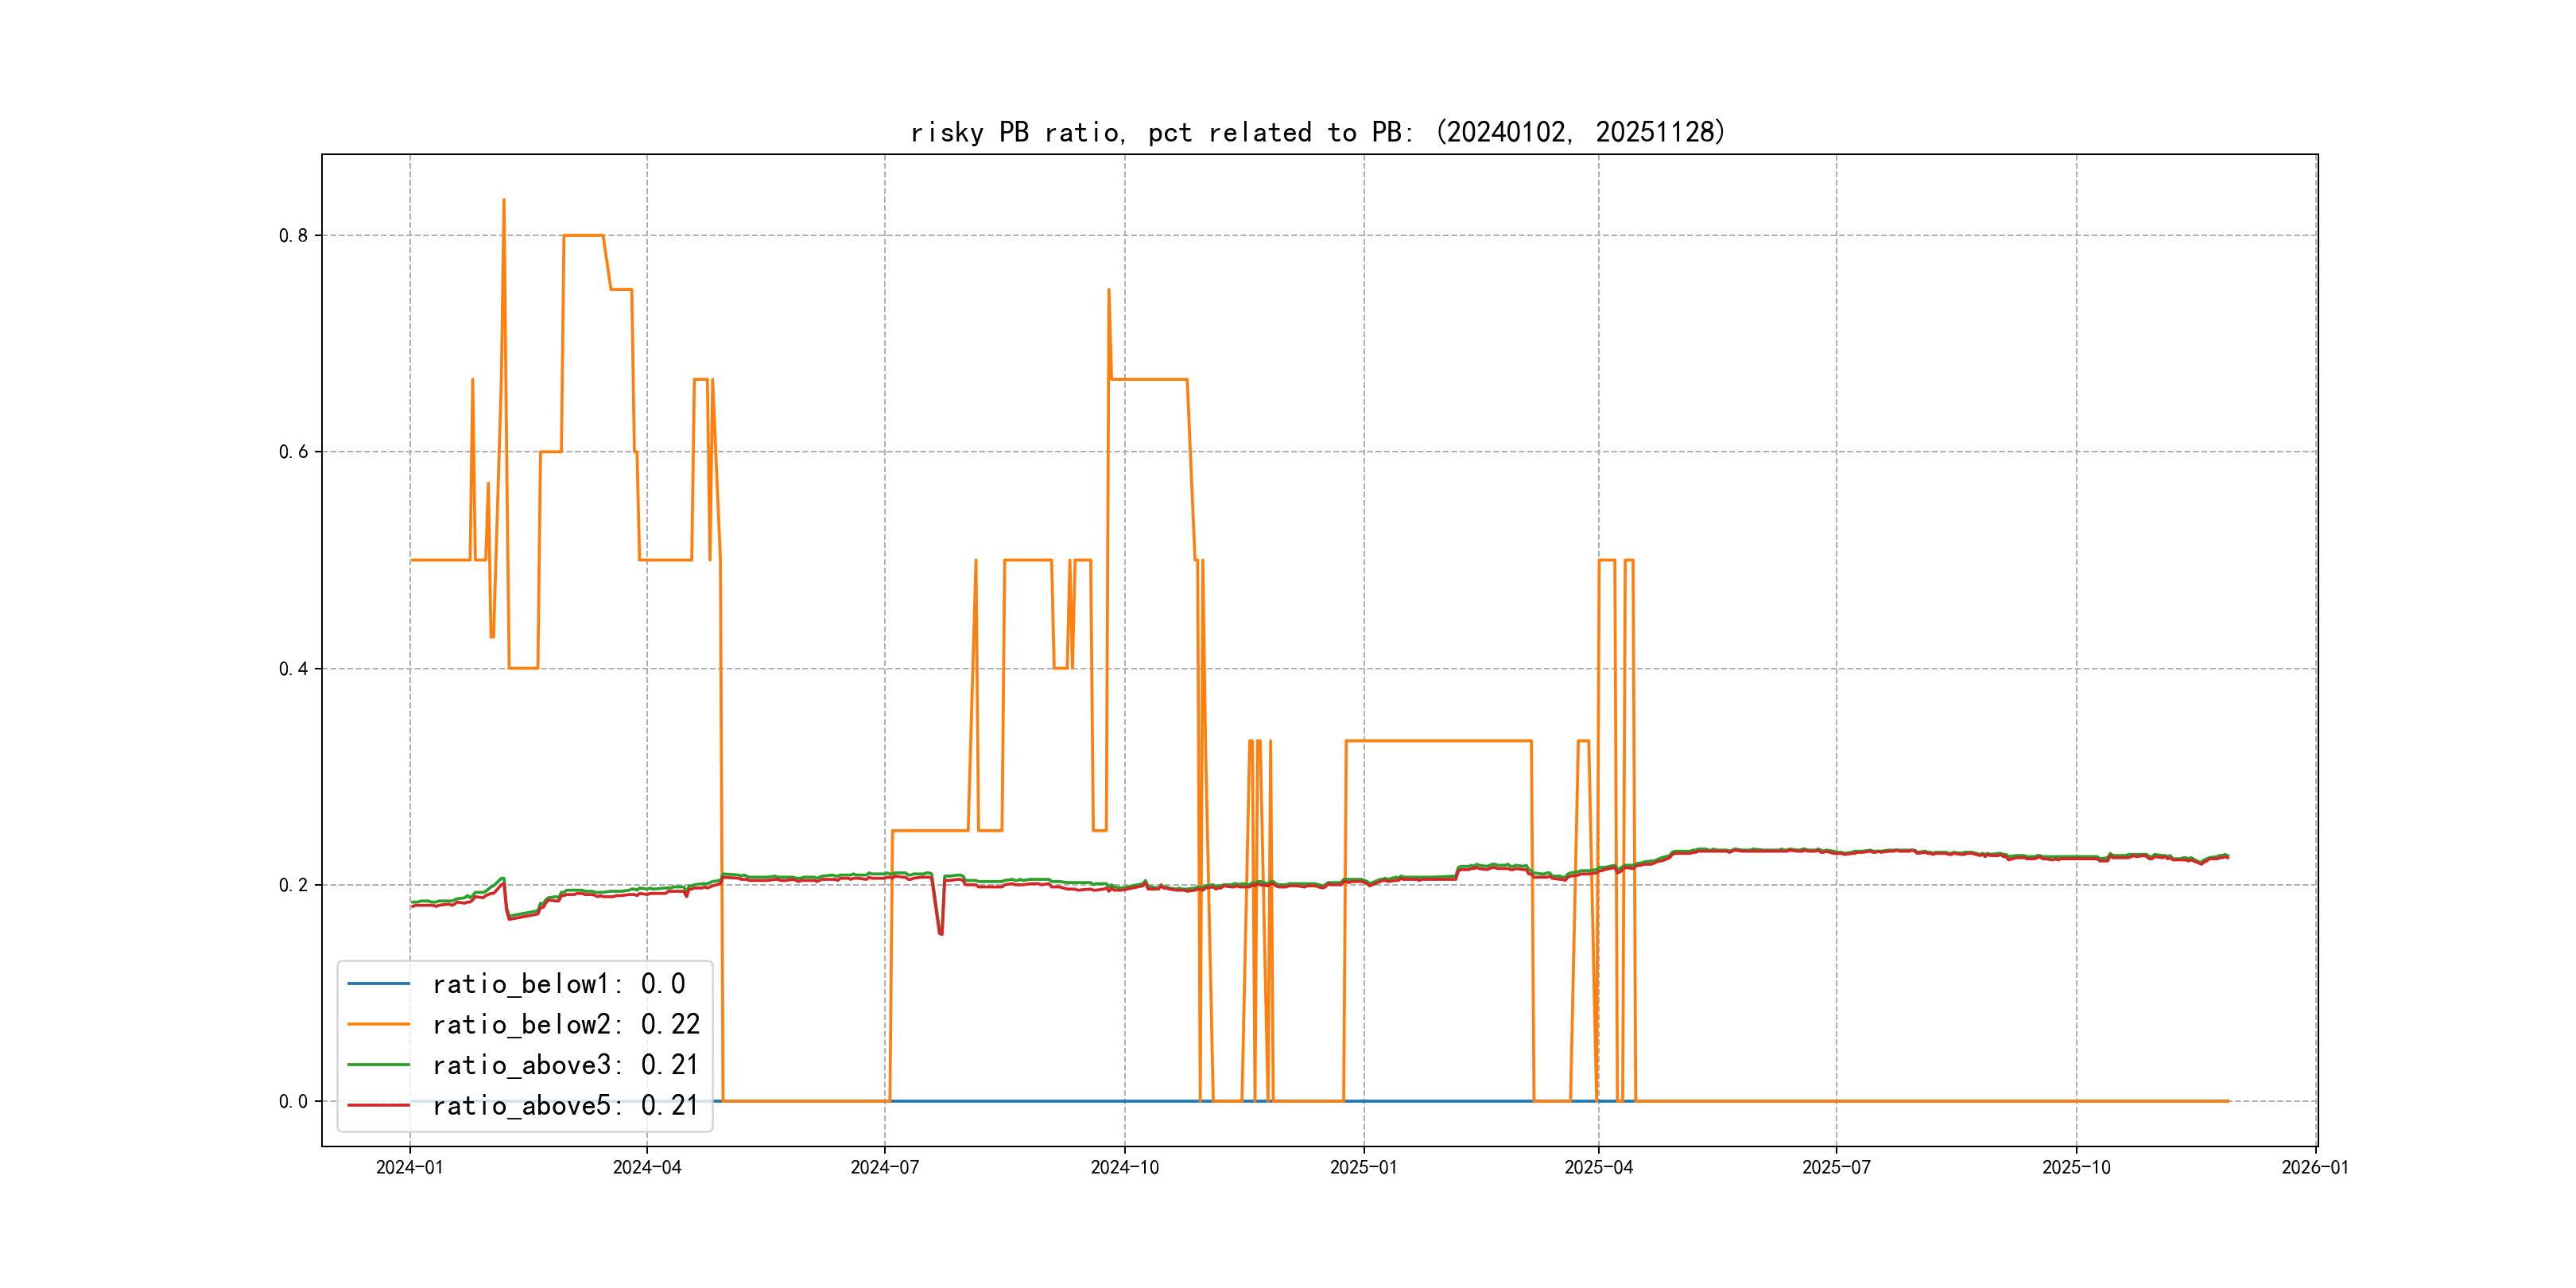The image size is (2576, 1288).
Task: Click the 2025-01 x-axis tick label
Action: click(x=1363, y=1167)
